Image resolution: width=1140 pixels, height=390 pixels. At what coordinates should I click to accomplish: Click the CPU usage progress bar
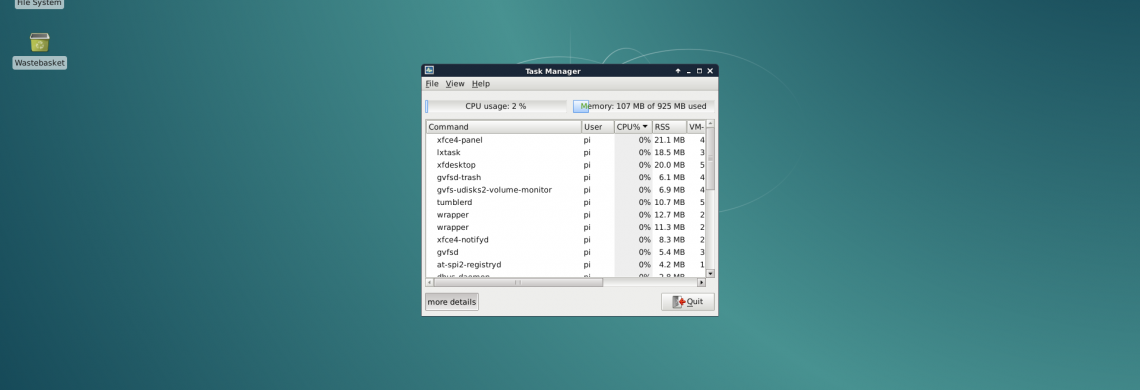[496, 106]
